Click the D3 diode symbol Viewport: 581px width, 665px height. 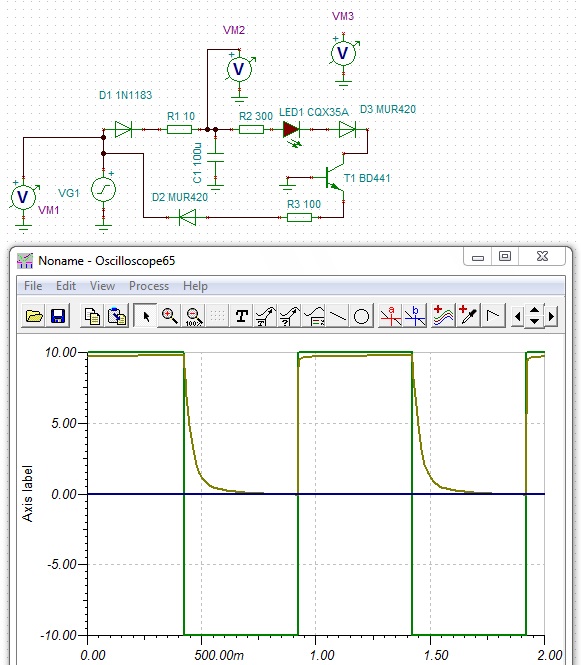point(347,129)
